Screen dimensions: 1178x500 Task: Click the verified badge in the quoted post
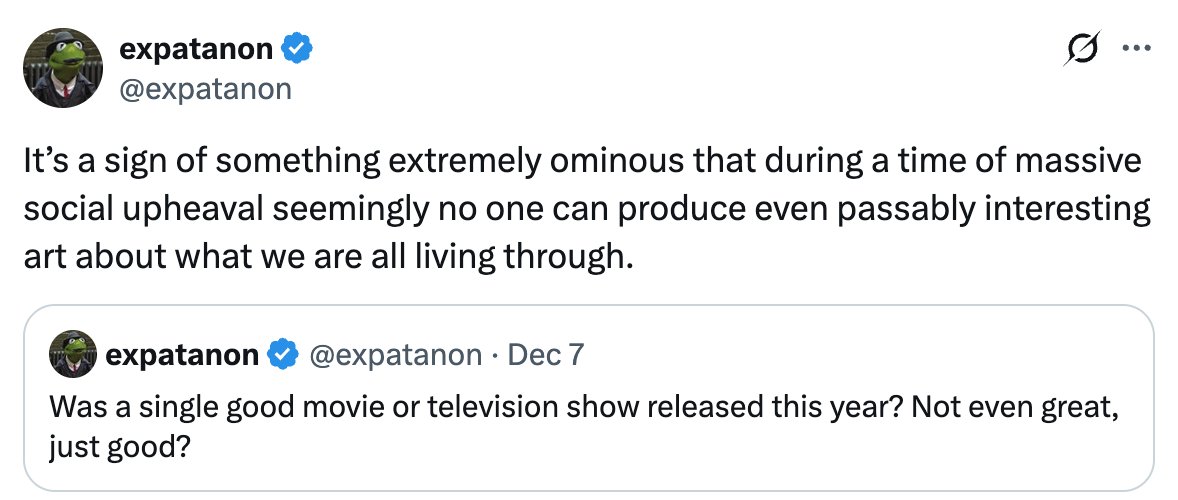(x=284, y=354)
